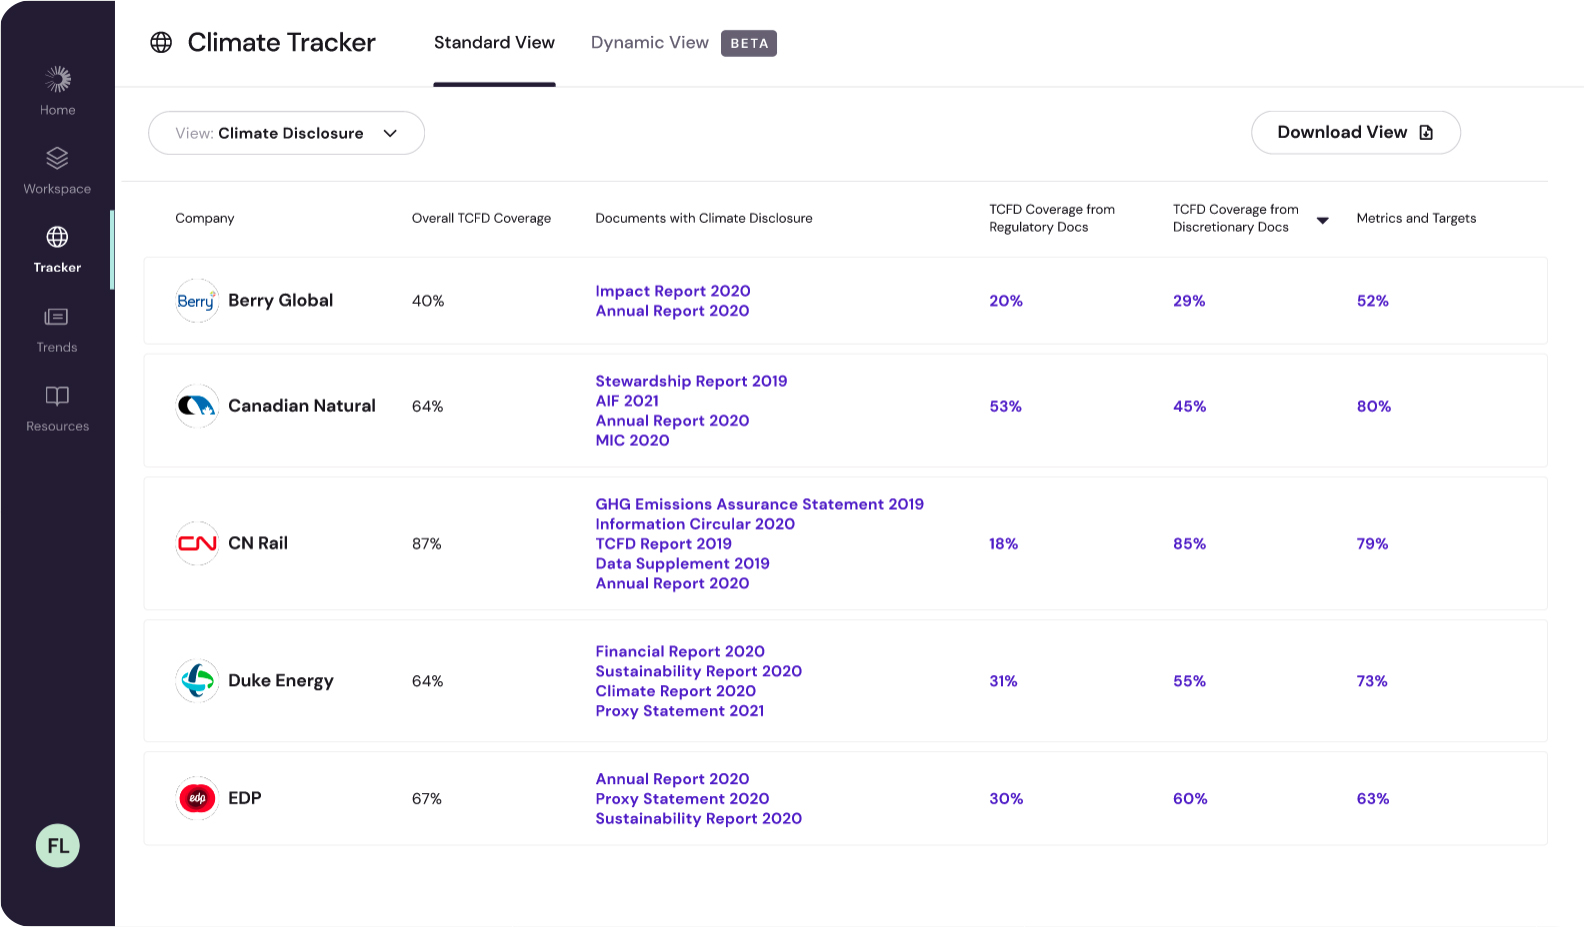1584x927 pixels.
Task: Switch to the Dynamic View tab
Action: click(650, 43)
